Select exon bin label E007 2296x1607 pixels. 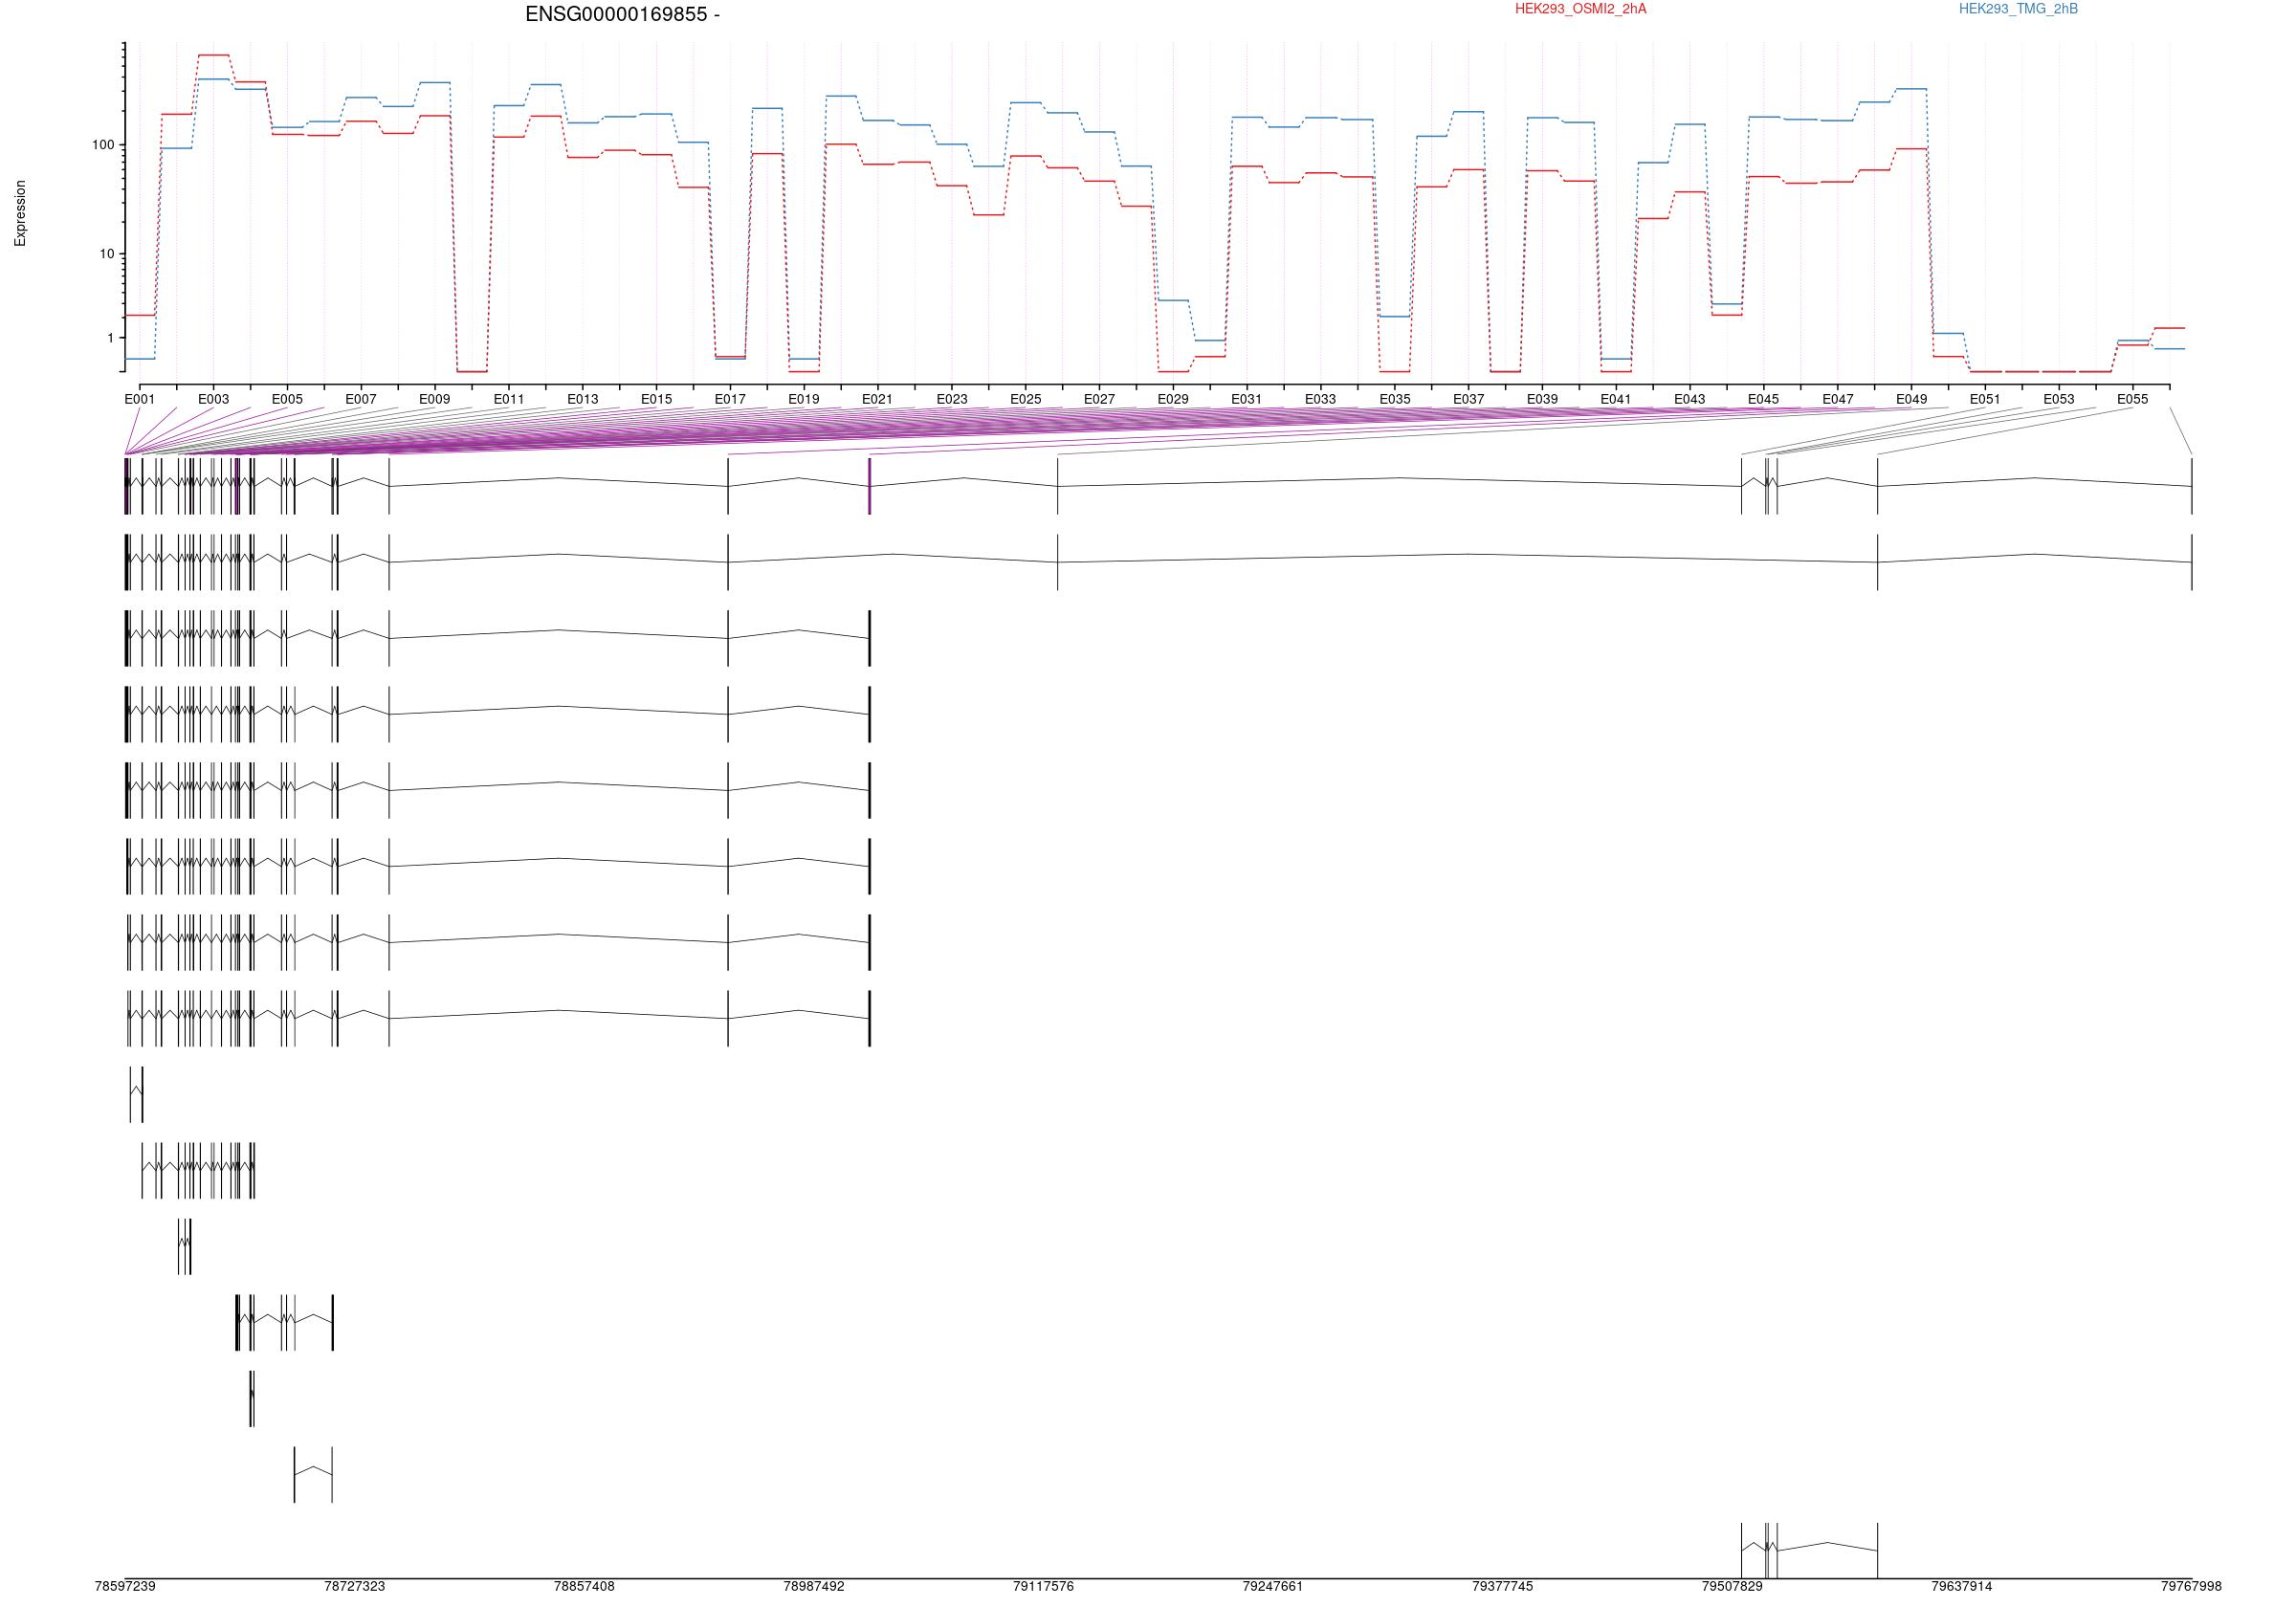361,399
